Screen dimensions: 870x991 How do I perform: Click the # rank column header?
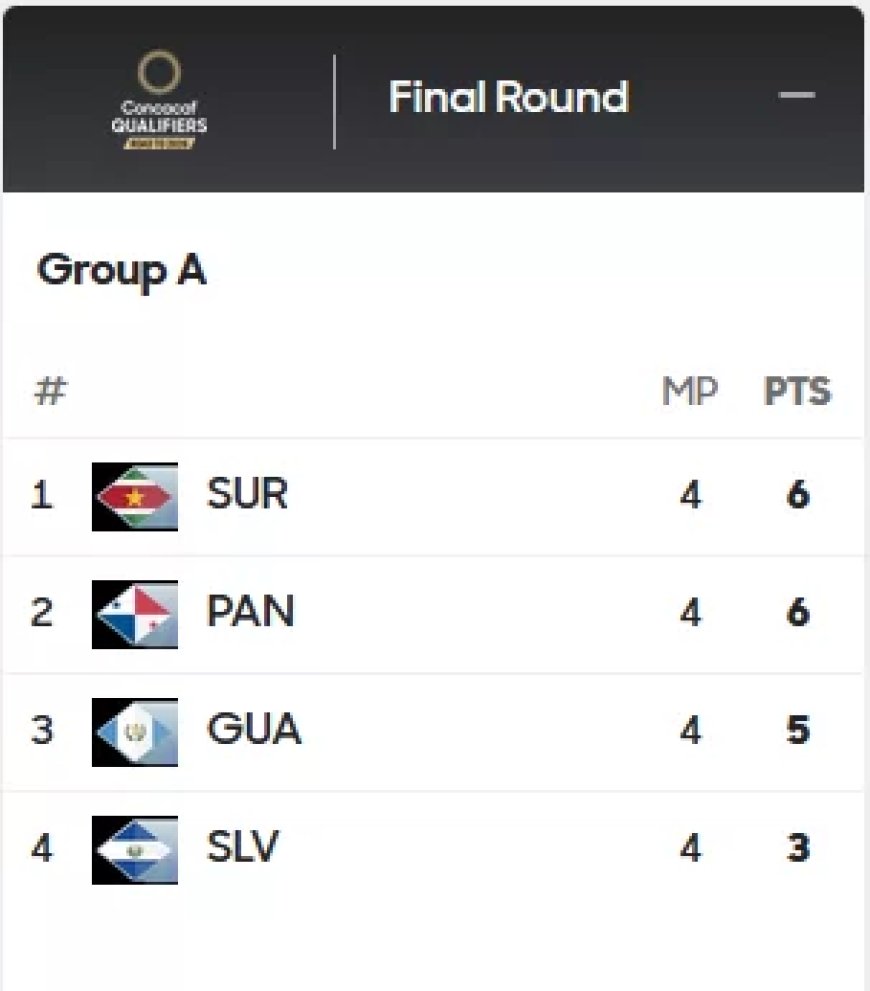(50, 392)
